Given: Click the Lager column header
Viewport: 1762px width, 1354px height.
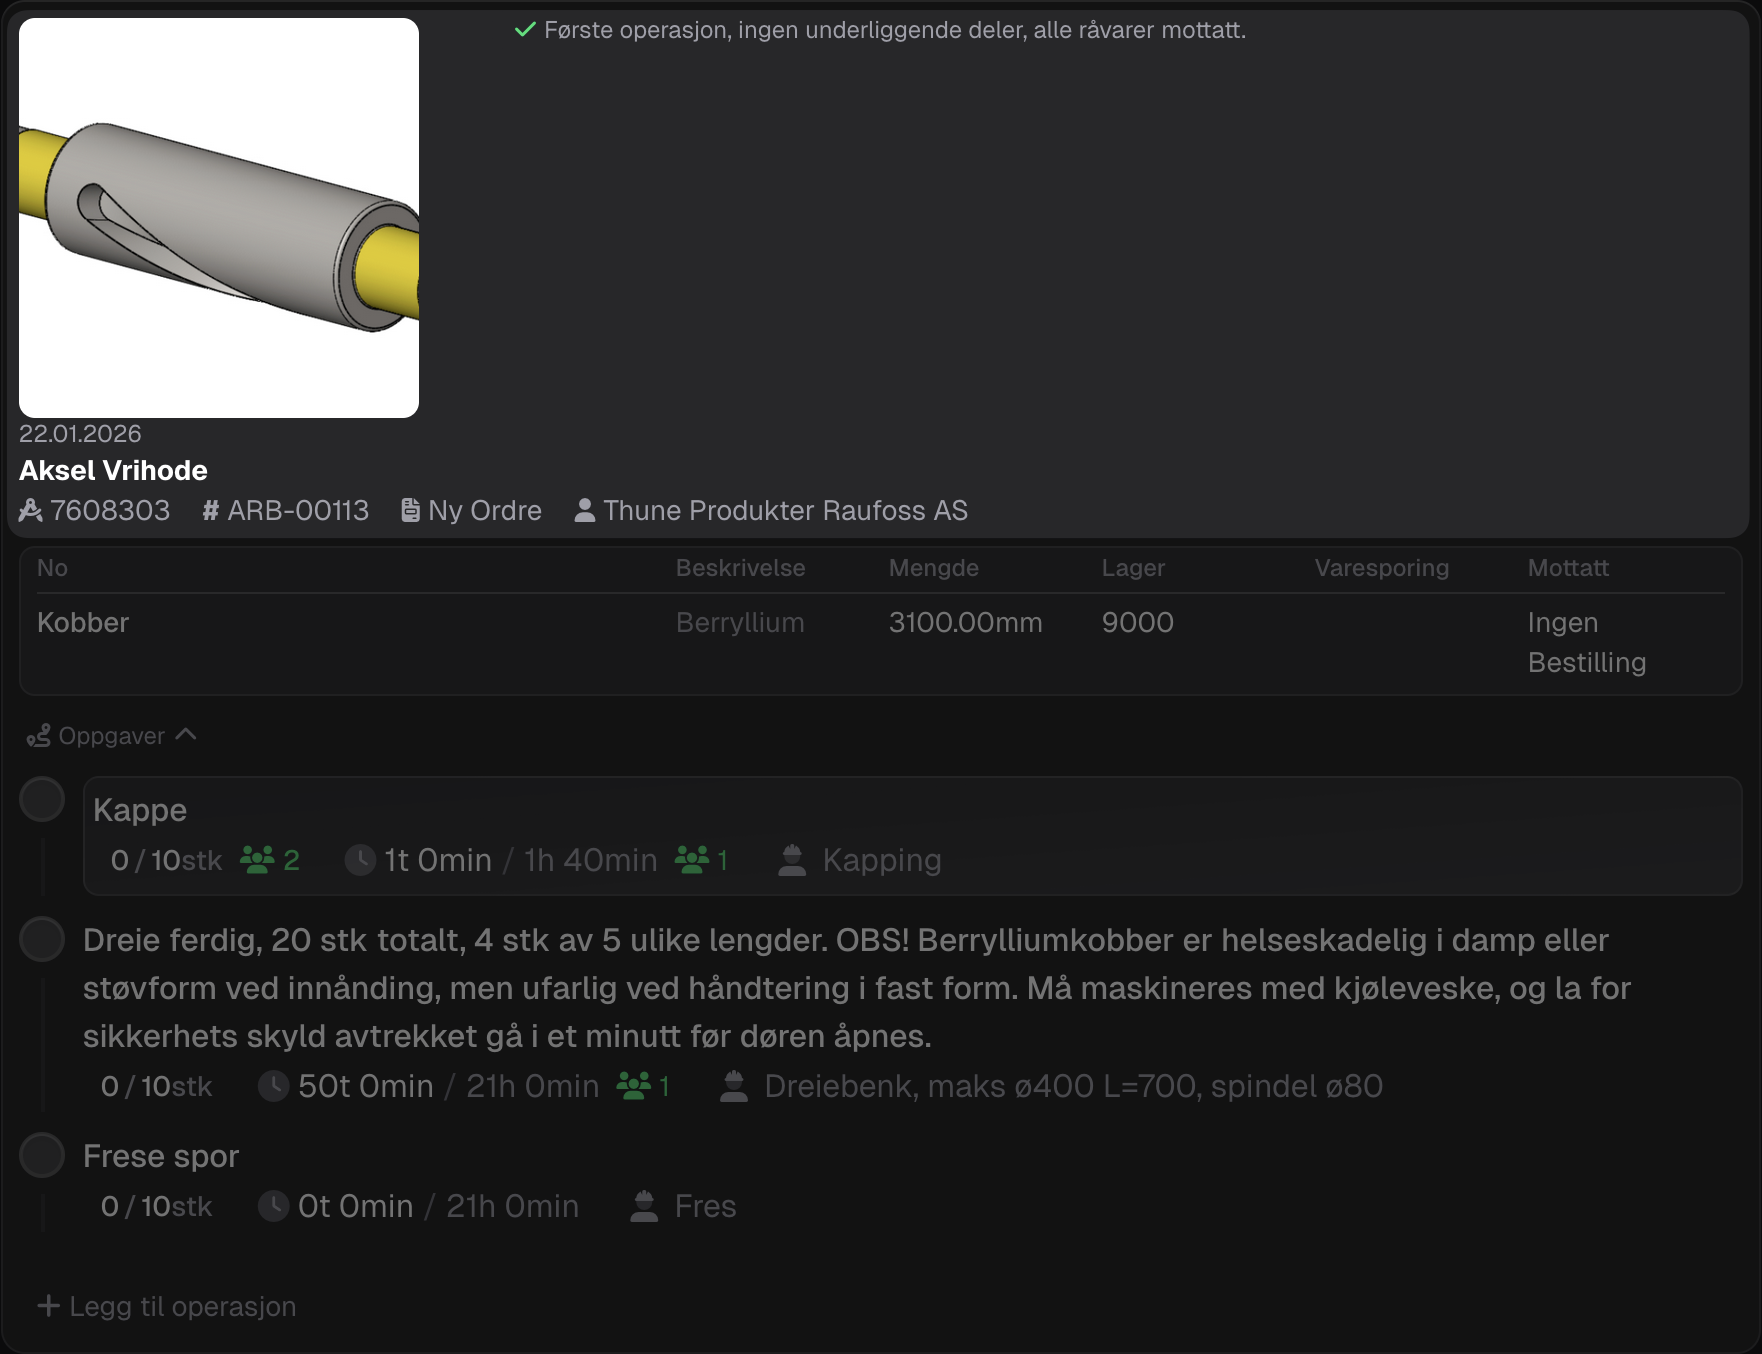Looking at the screenshot, I should tap(1133, 568).
